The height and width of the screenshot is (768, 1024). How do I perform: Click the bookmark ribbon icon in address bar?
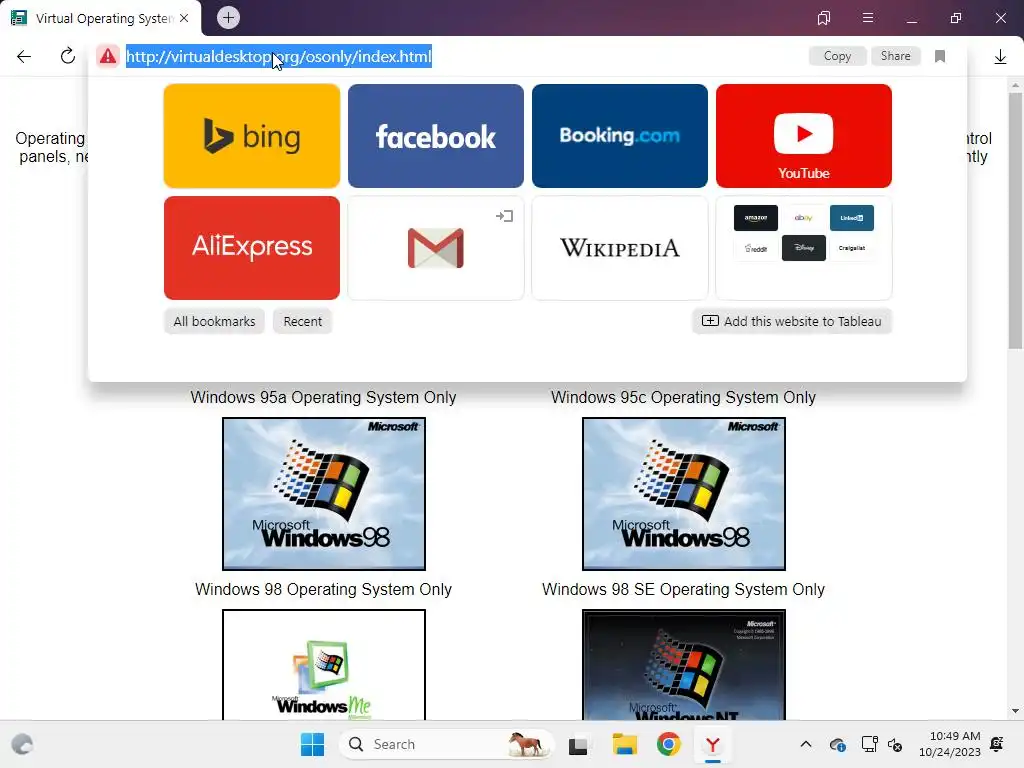click(940, 56)
